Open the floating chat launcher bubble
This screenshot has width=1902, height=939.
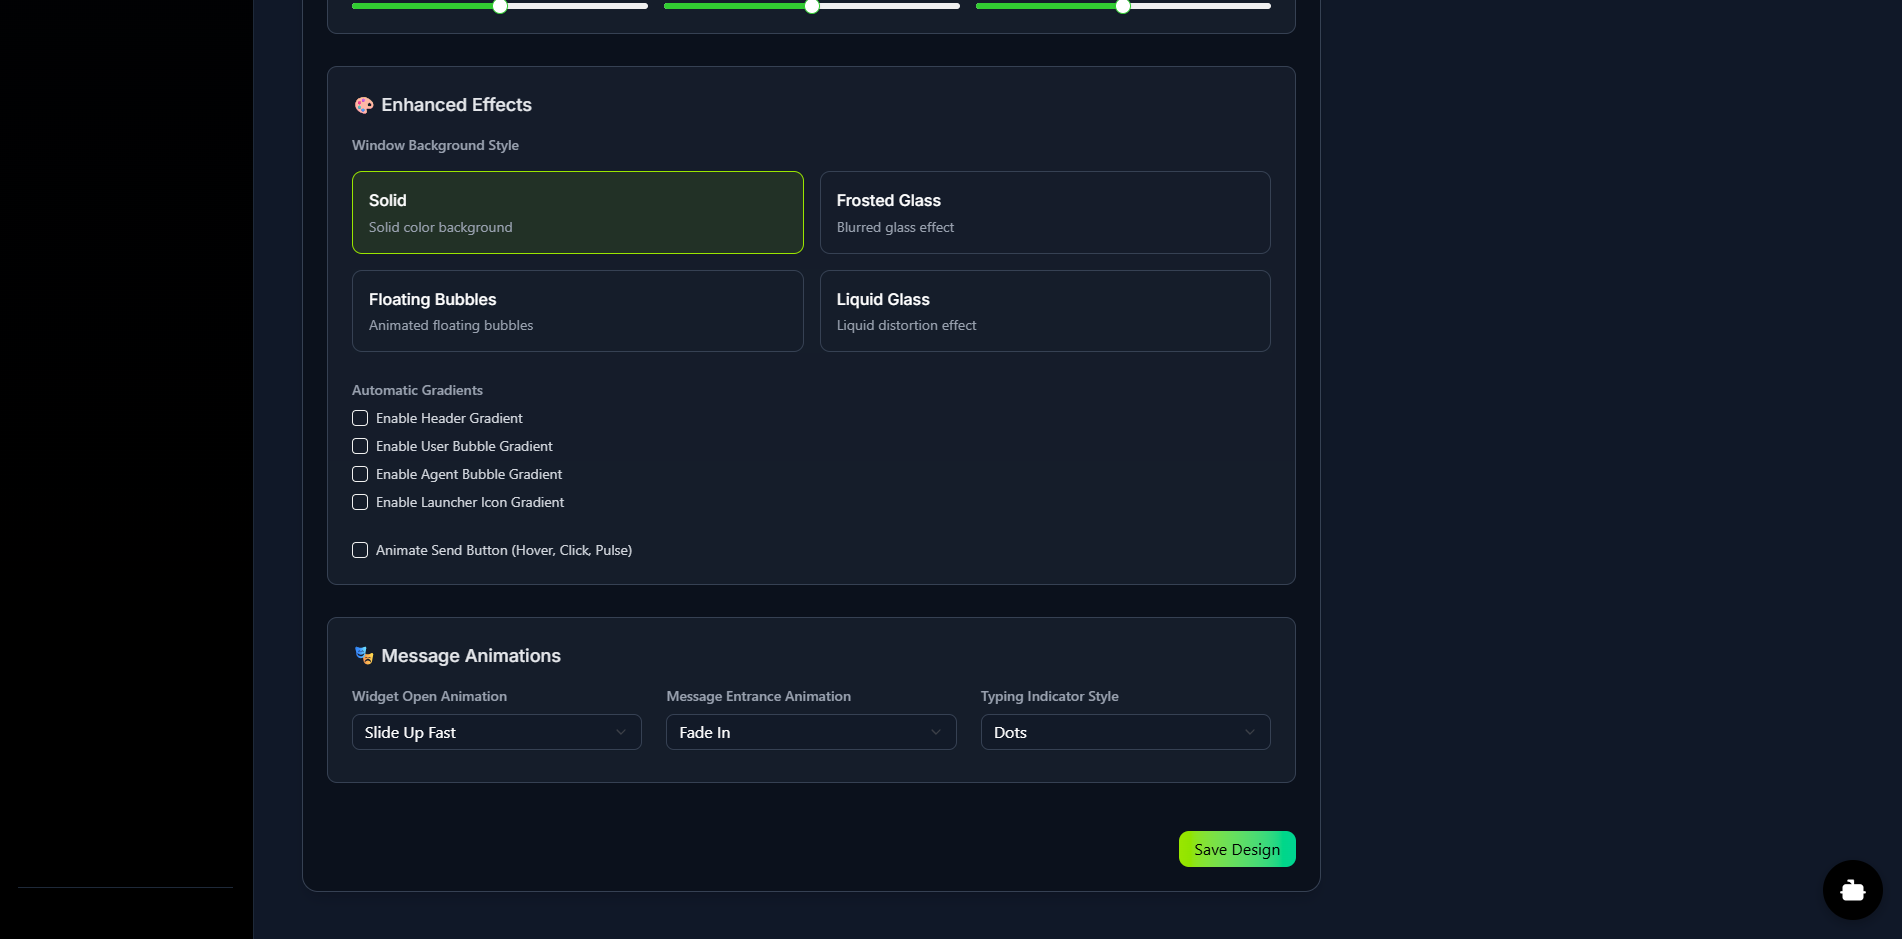pyautogui.click(x=1852, y=890)
